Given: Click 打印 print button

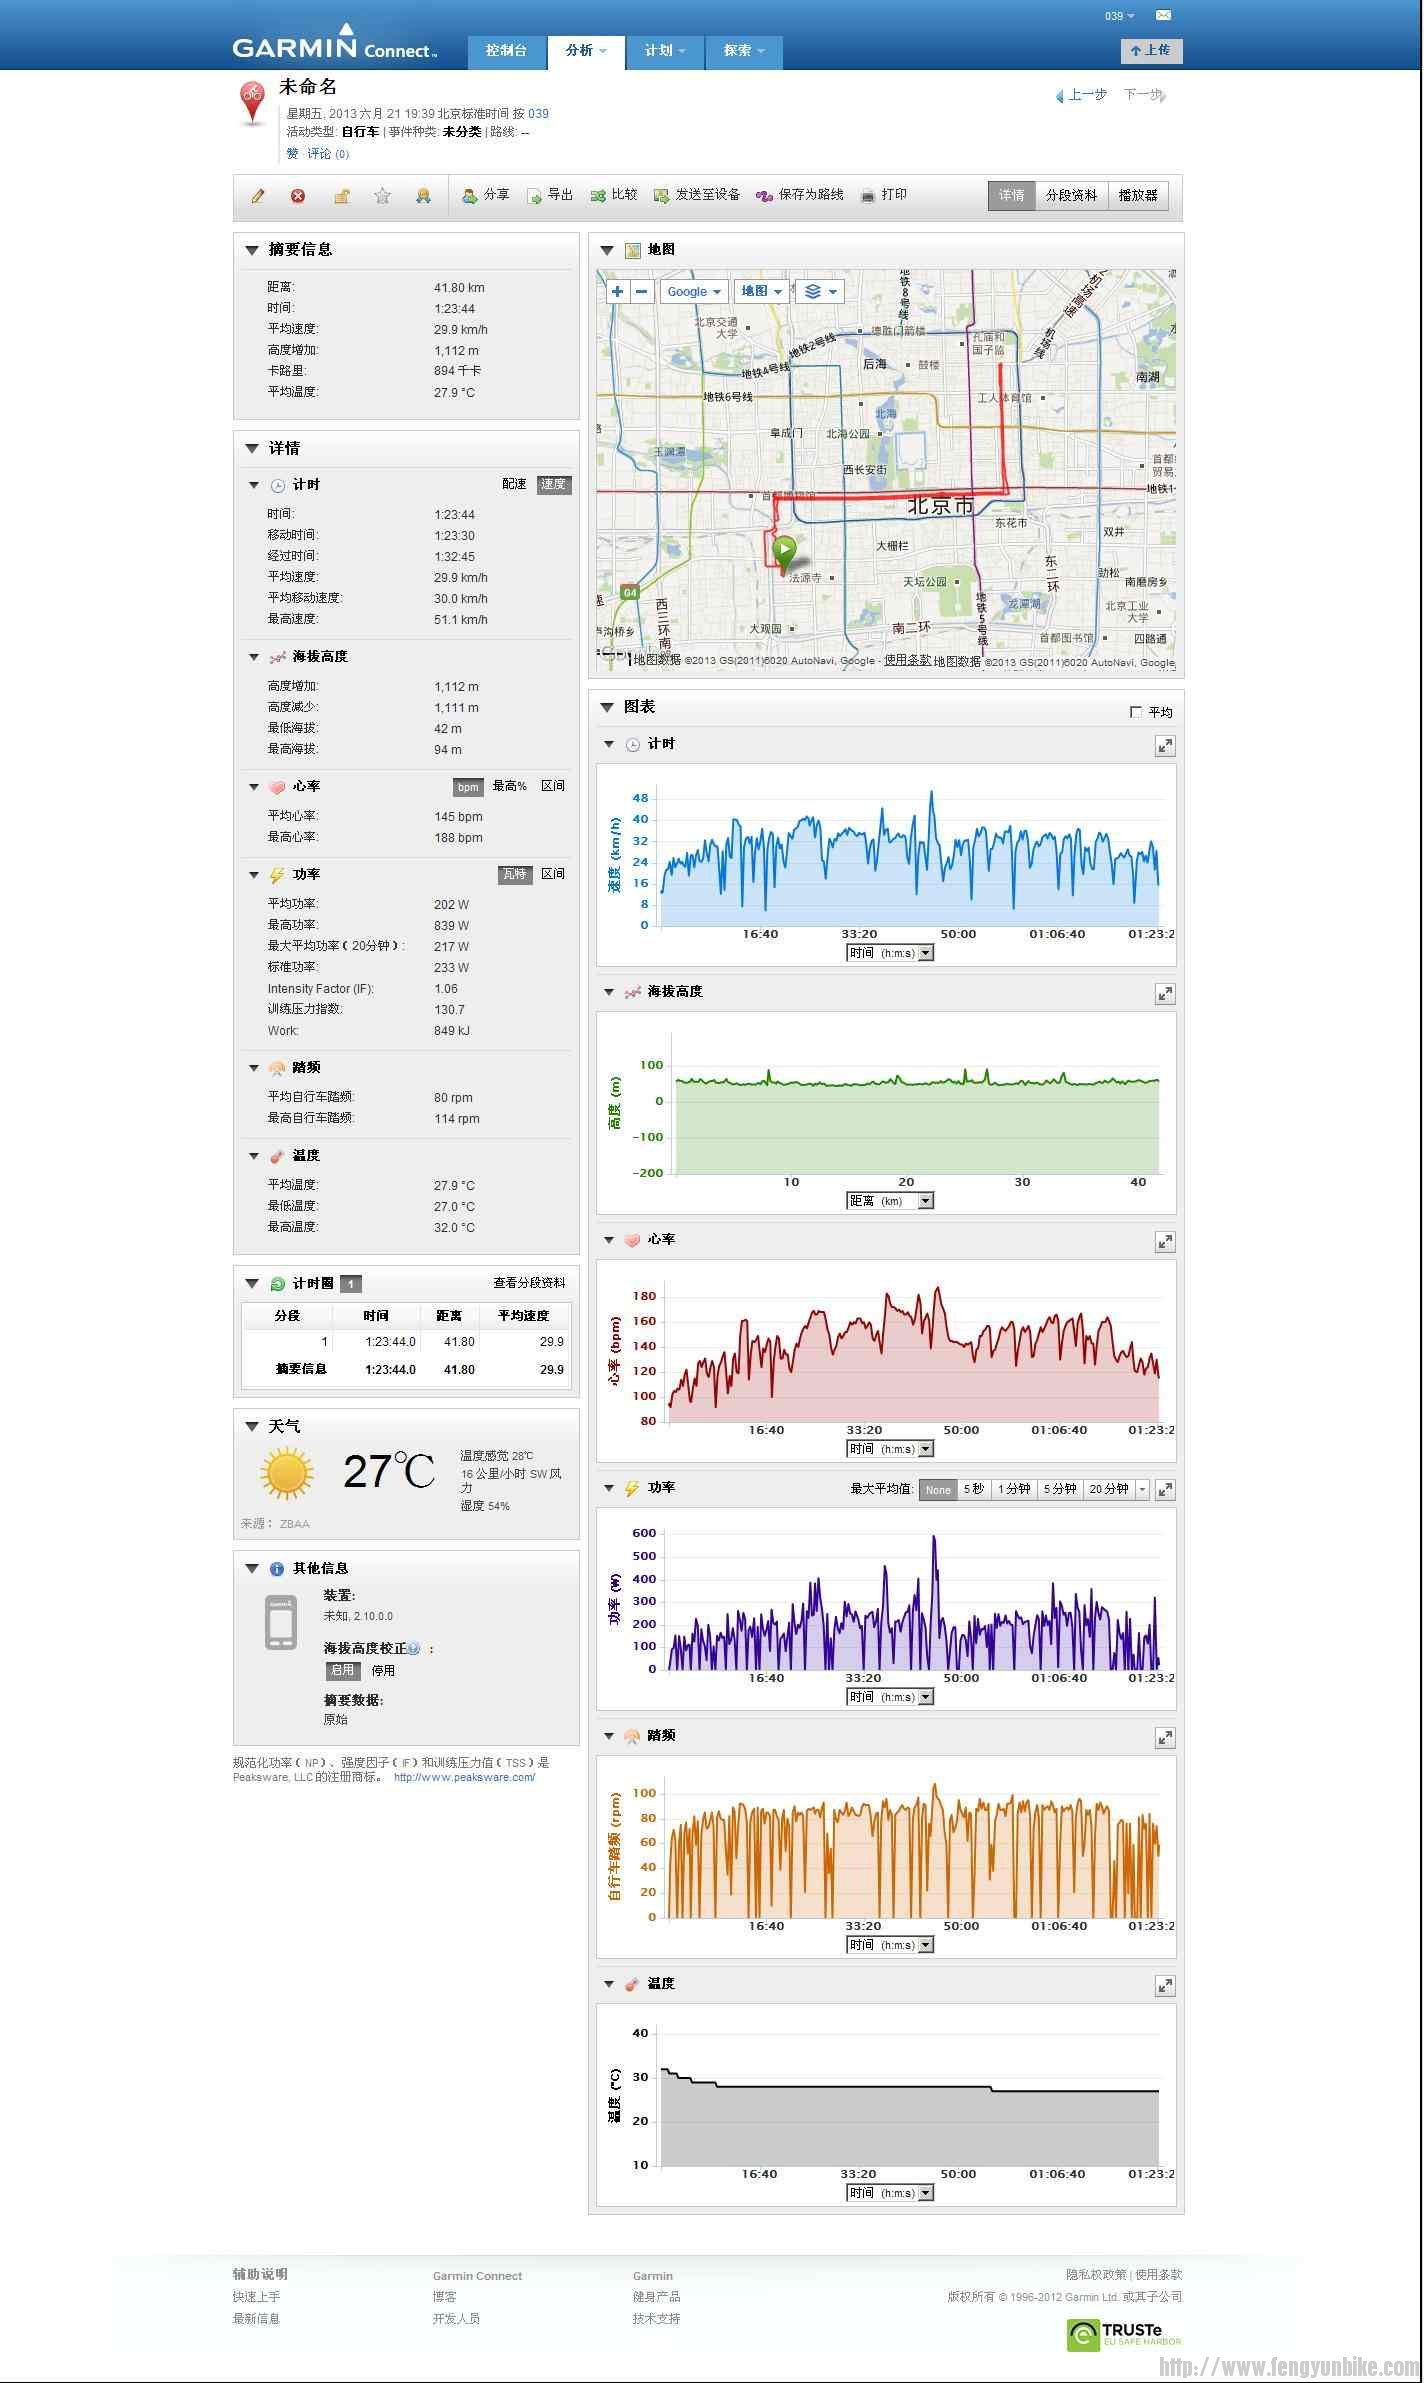Looking at the screenshot, I should 883,195.
